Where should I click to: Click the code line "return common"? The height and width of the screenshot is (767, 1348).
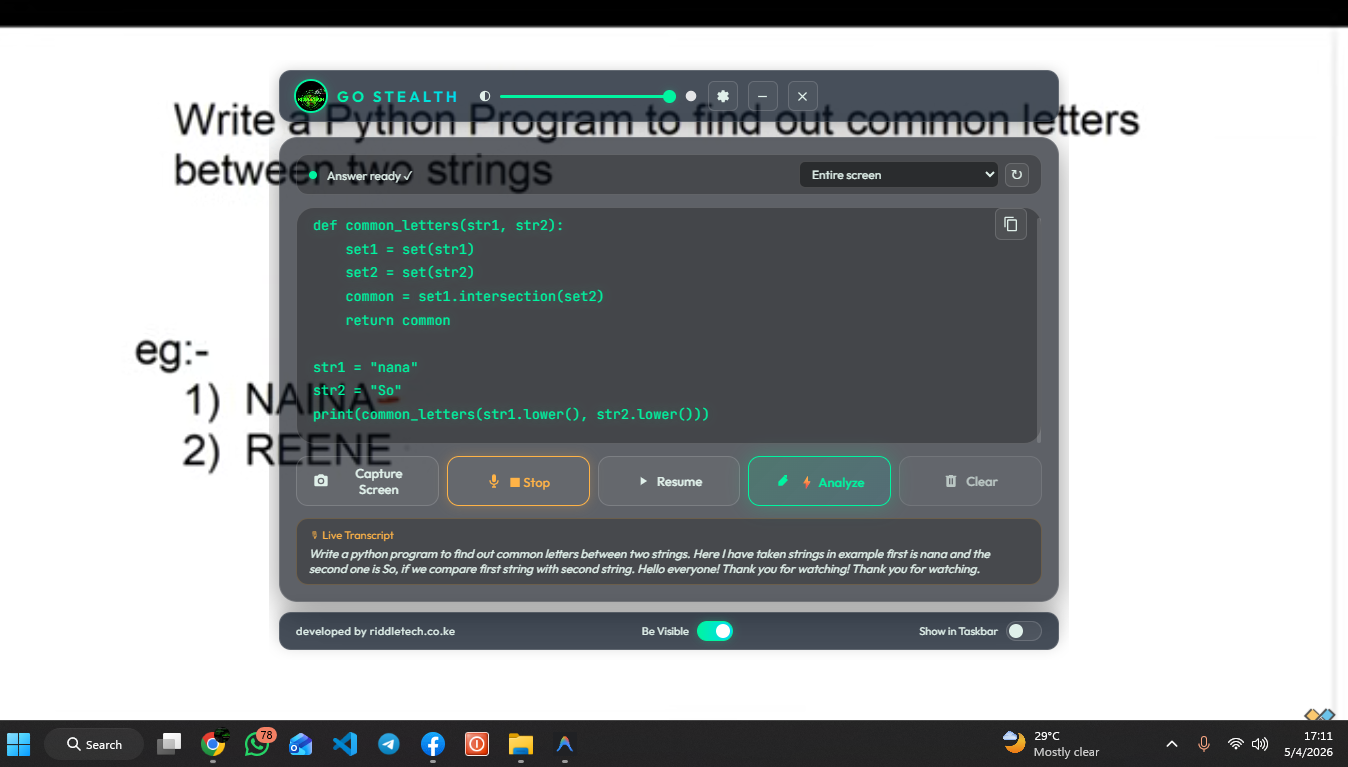coord(398,321)
